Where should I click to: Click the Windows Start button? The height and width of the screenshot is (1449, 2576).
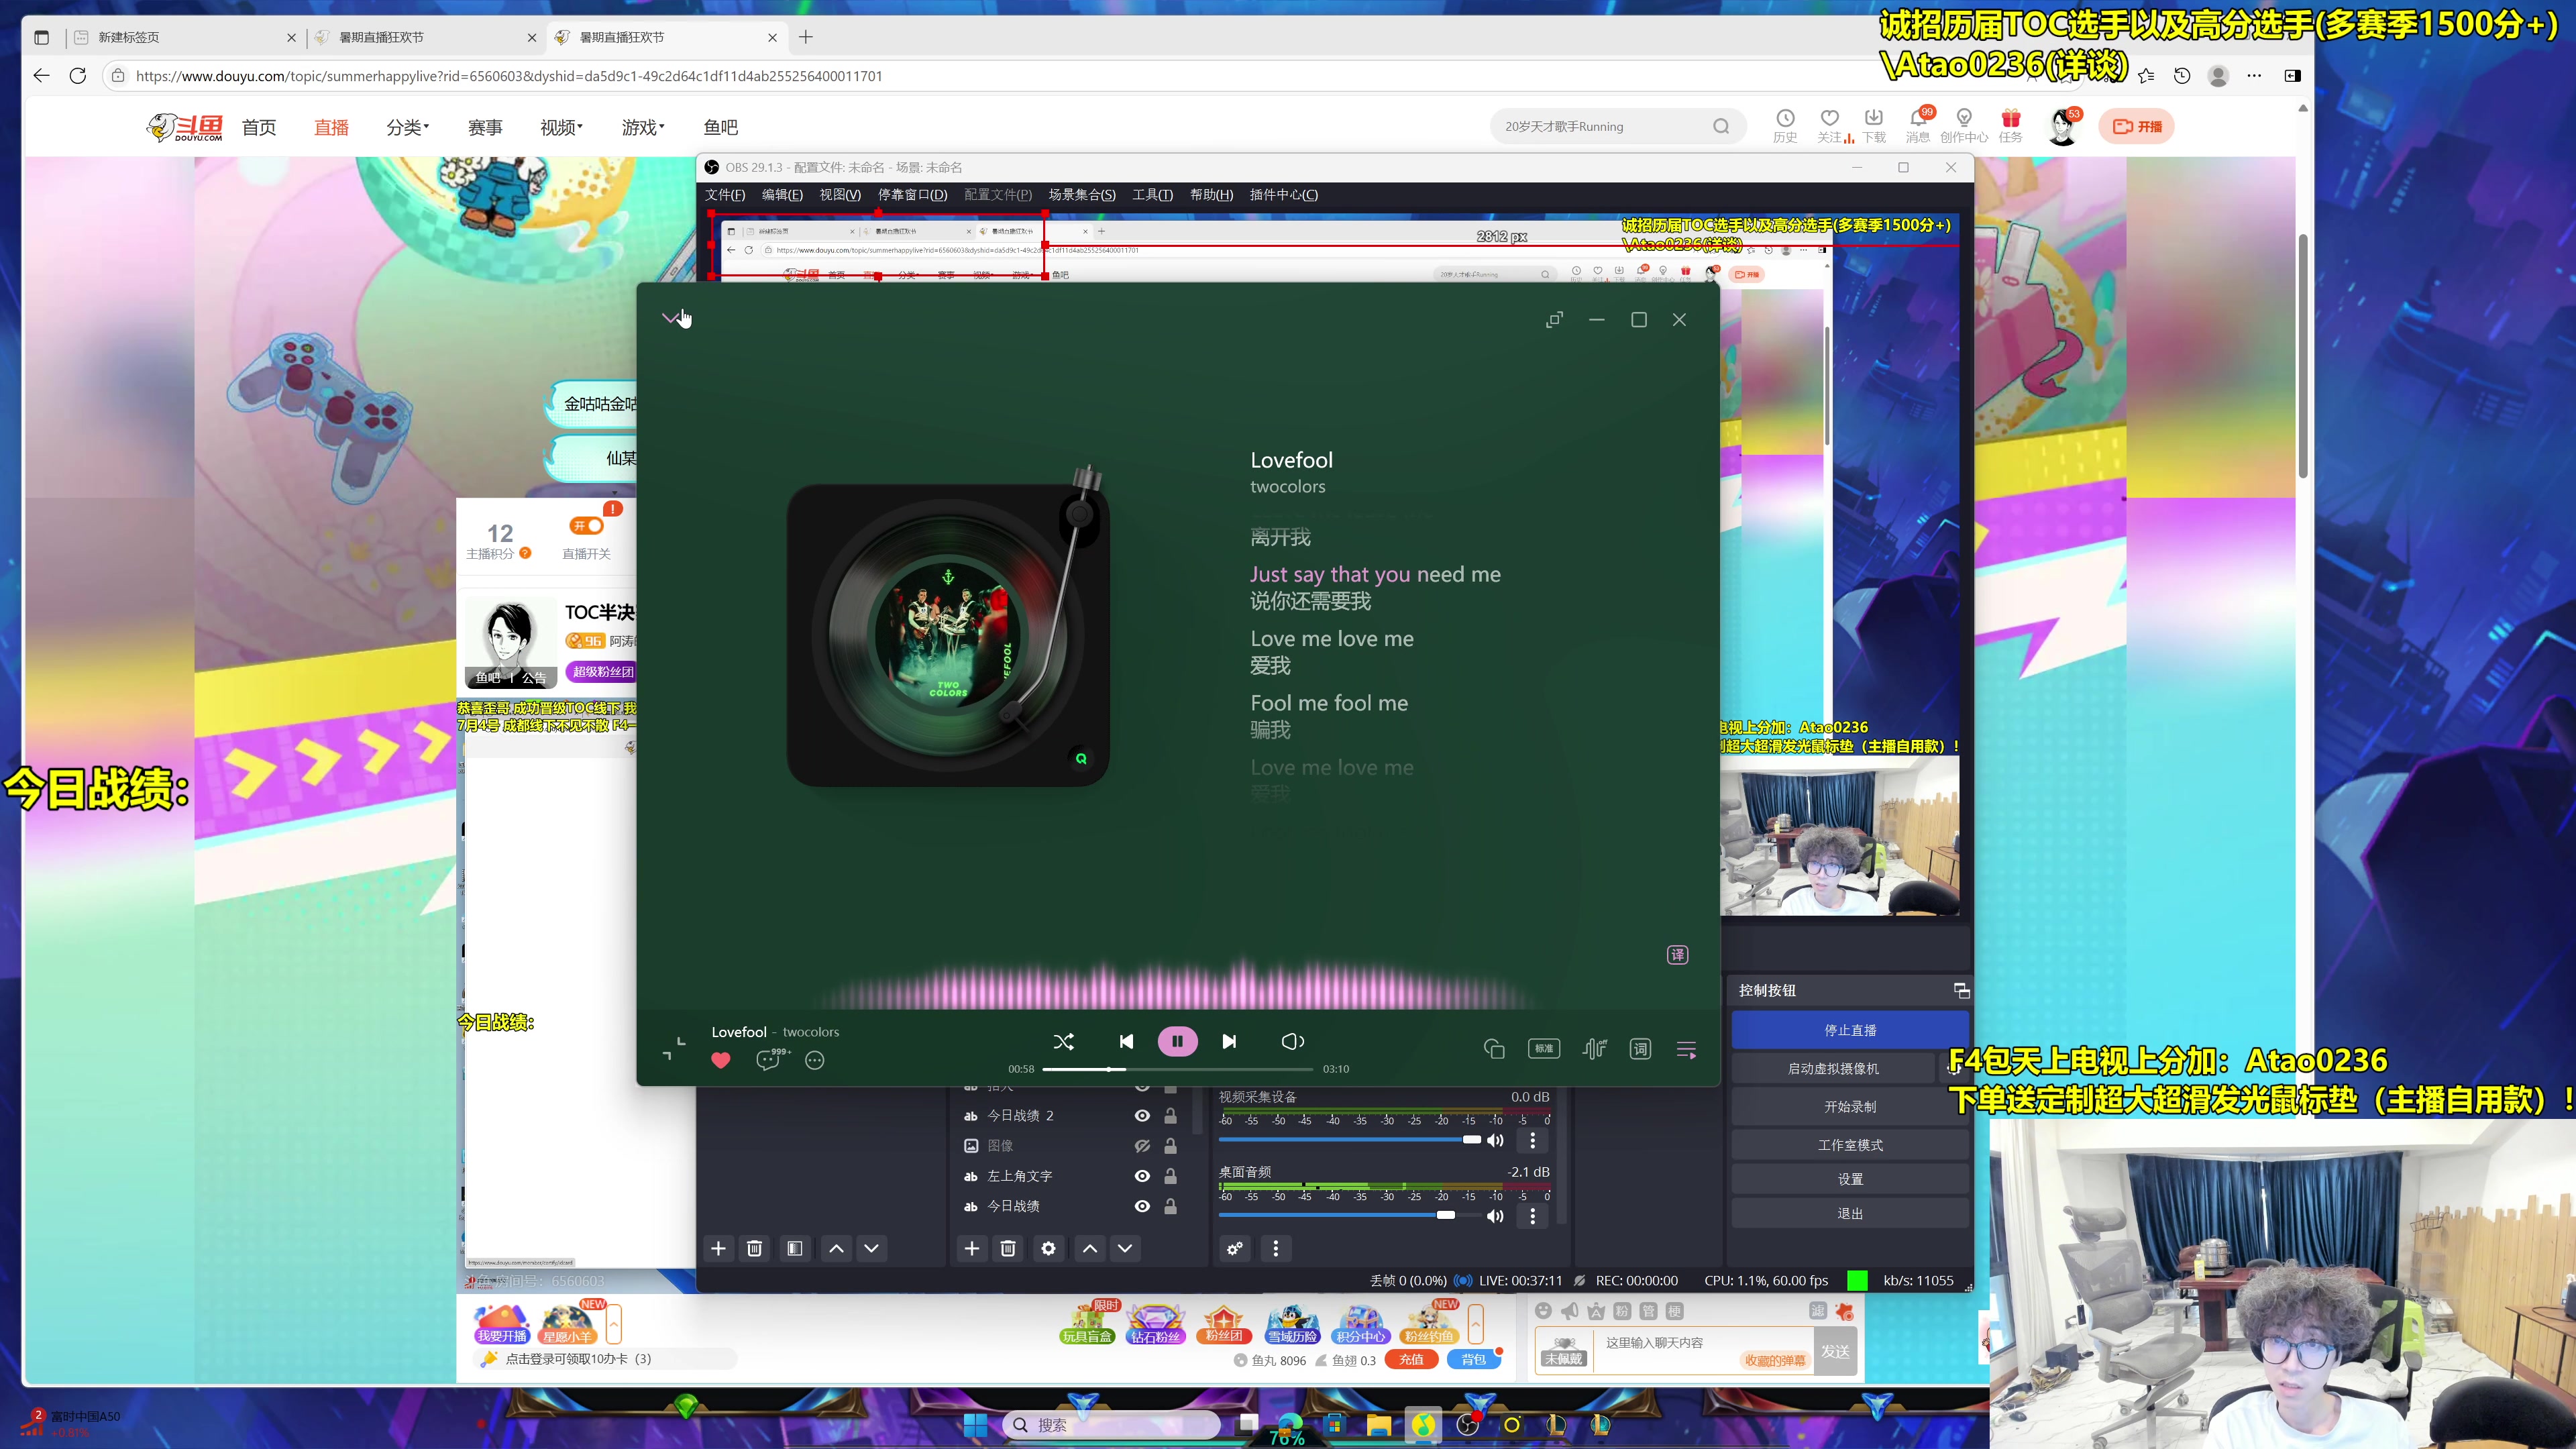tap(975, 1425)
